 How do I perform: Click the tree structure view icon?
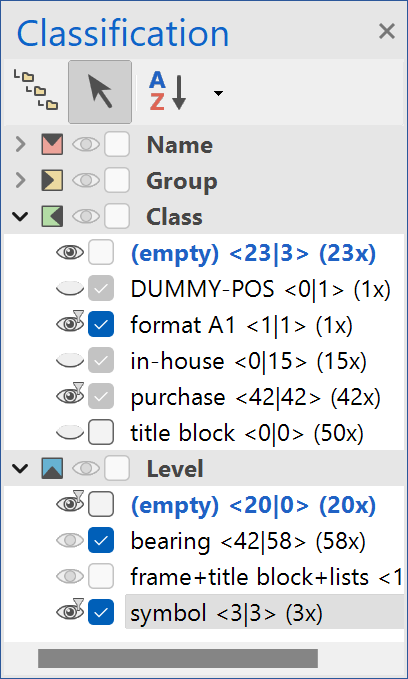tap(36, 90)
